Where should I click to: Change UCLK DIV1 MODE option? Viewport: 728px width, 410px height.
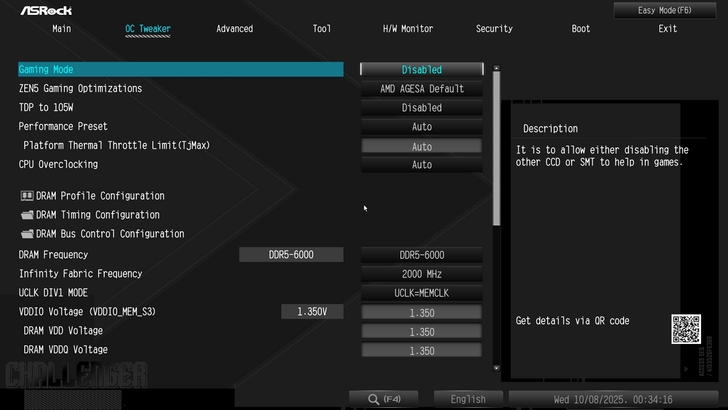[421, 293]
